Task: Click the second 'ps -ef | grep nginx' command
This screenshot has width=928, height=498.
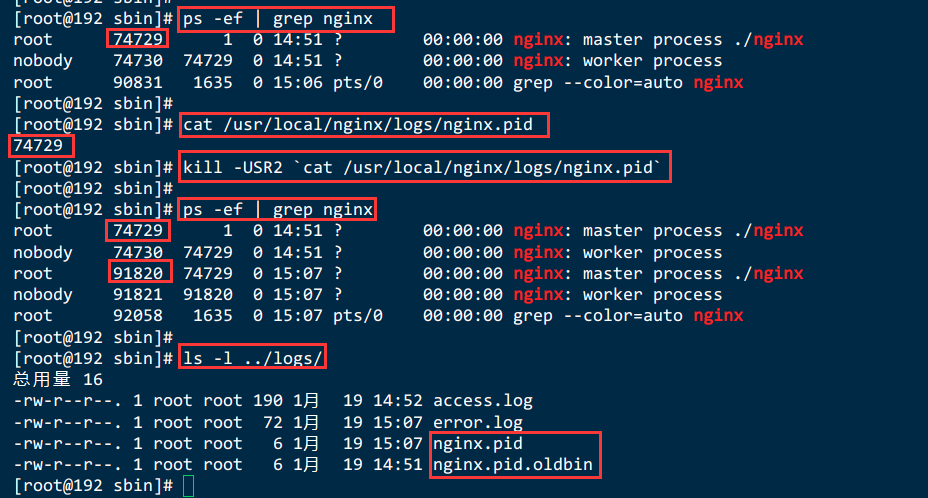Action: pos(278,210)
